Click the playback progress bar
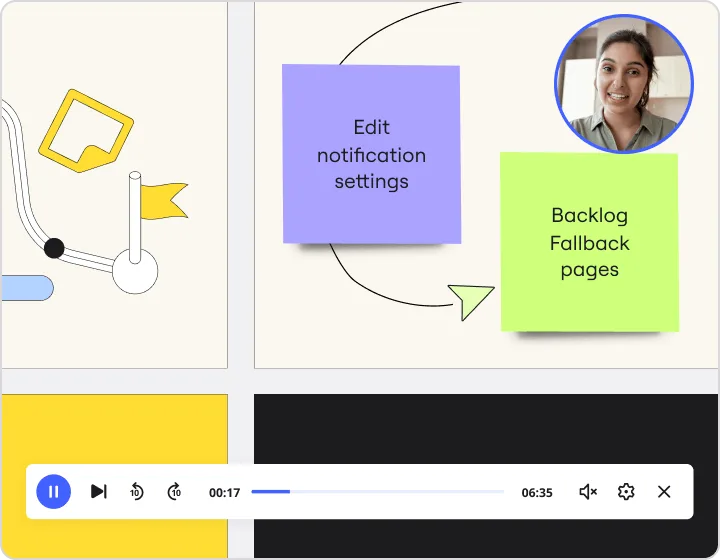This screenshot has width=720, height=560. (377, 492)
